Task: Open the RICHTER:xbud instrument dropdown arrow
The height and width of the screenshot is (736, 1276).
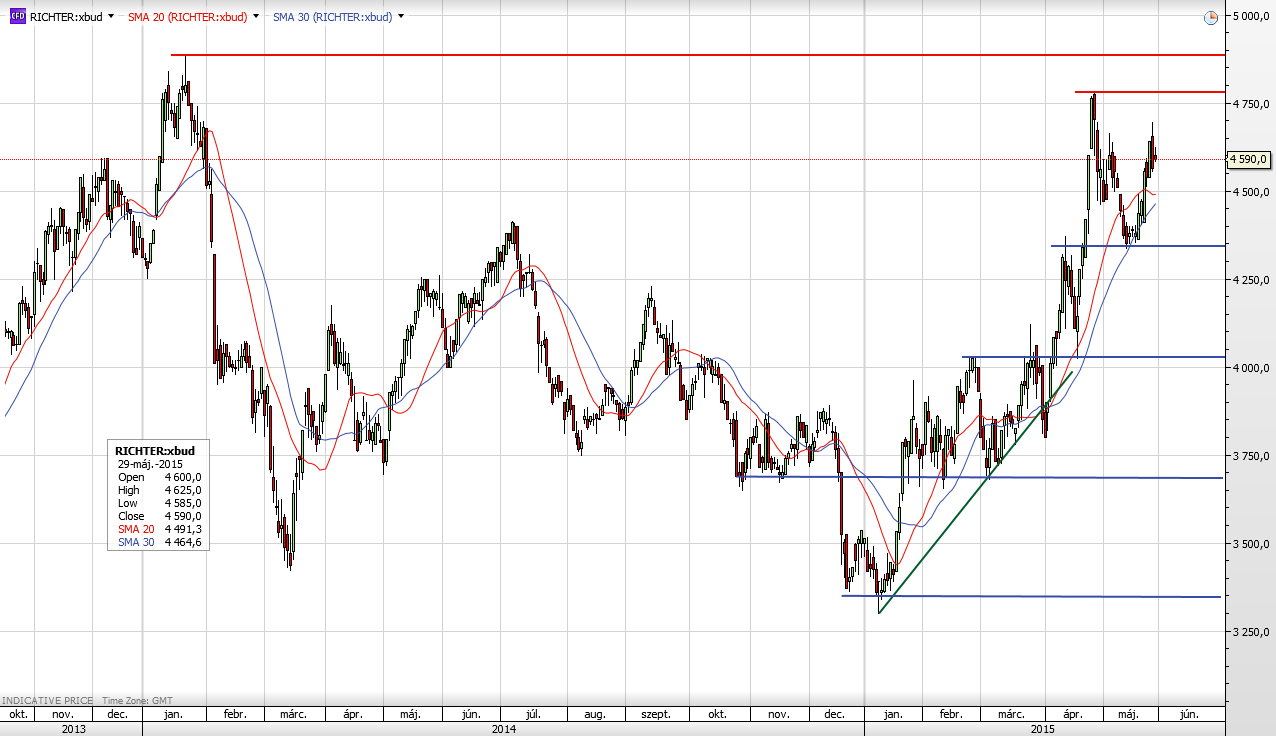Action: pos(110,17)
